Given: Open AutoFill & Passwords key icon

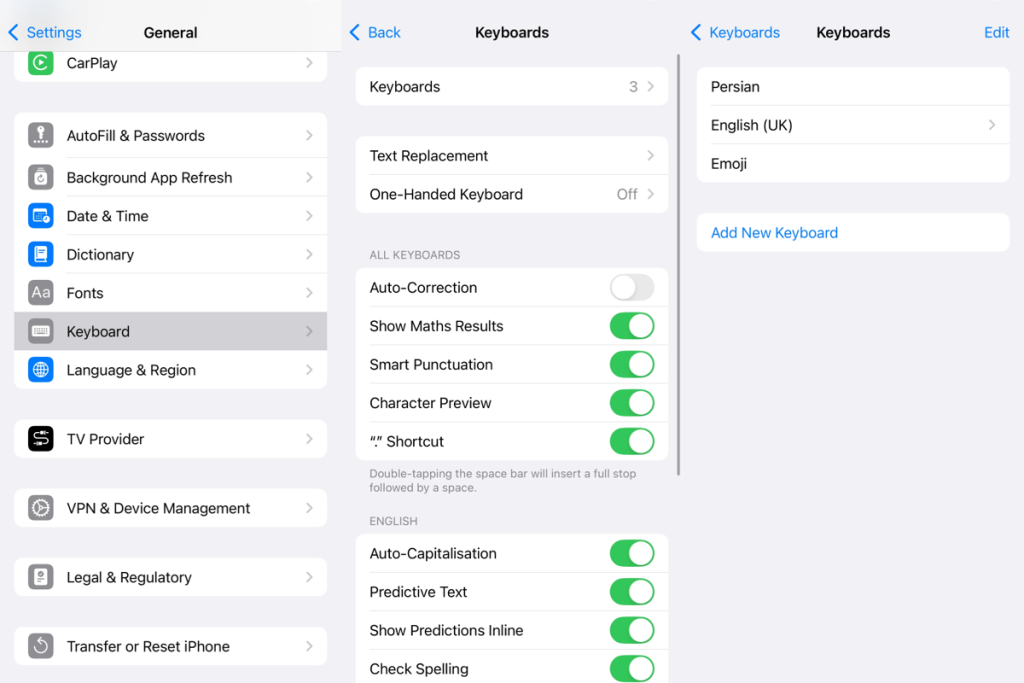Looking at the screenshot, I should coord(40,135).
